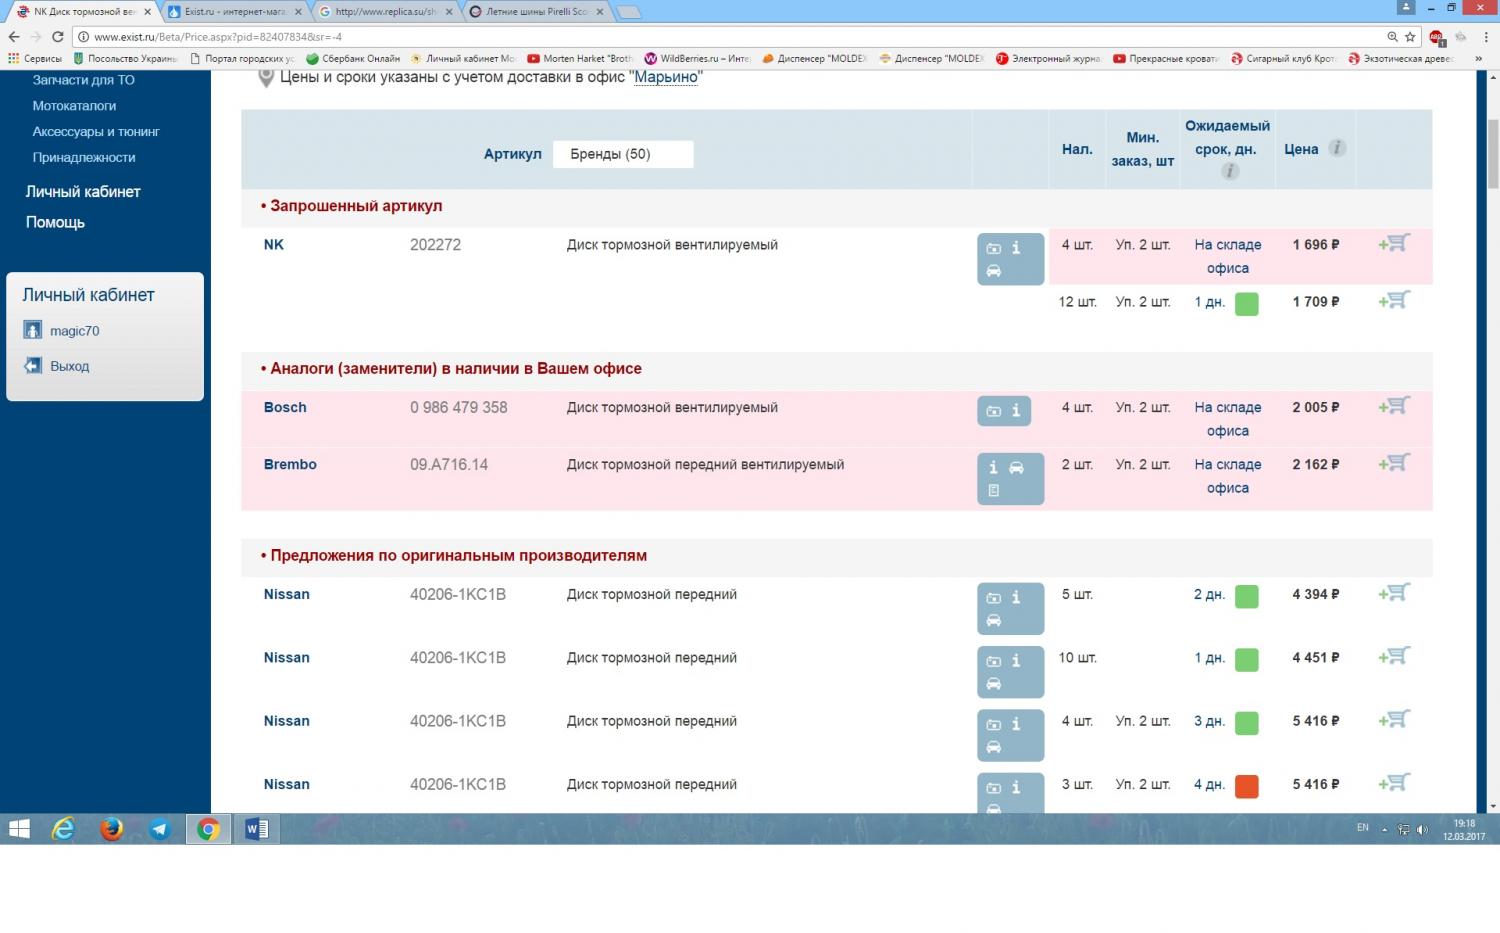The height and width of the screenshot is (933, 1500).
Task: Open info icon for Bosch row
Action: pyautogui.click(x=1016, y=410)
